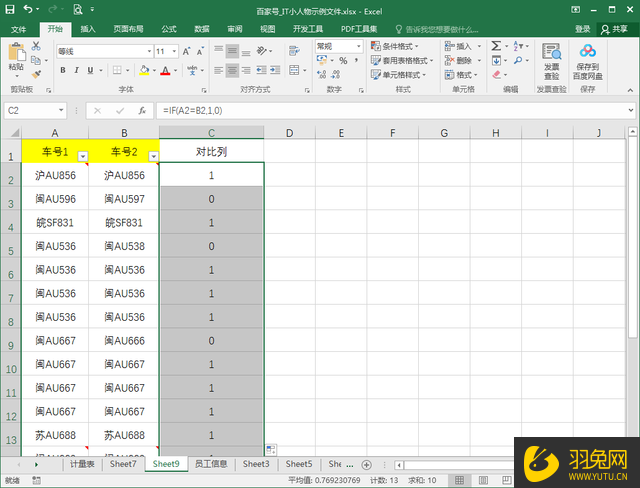This screenshot has height=488, width=640.
Task: Open the Quick Analysis icon below column C
Action: pos(271,450)
